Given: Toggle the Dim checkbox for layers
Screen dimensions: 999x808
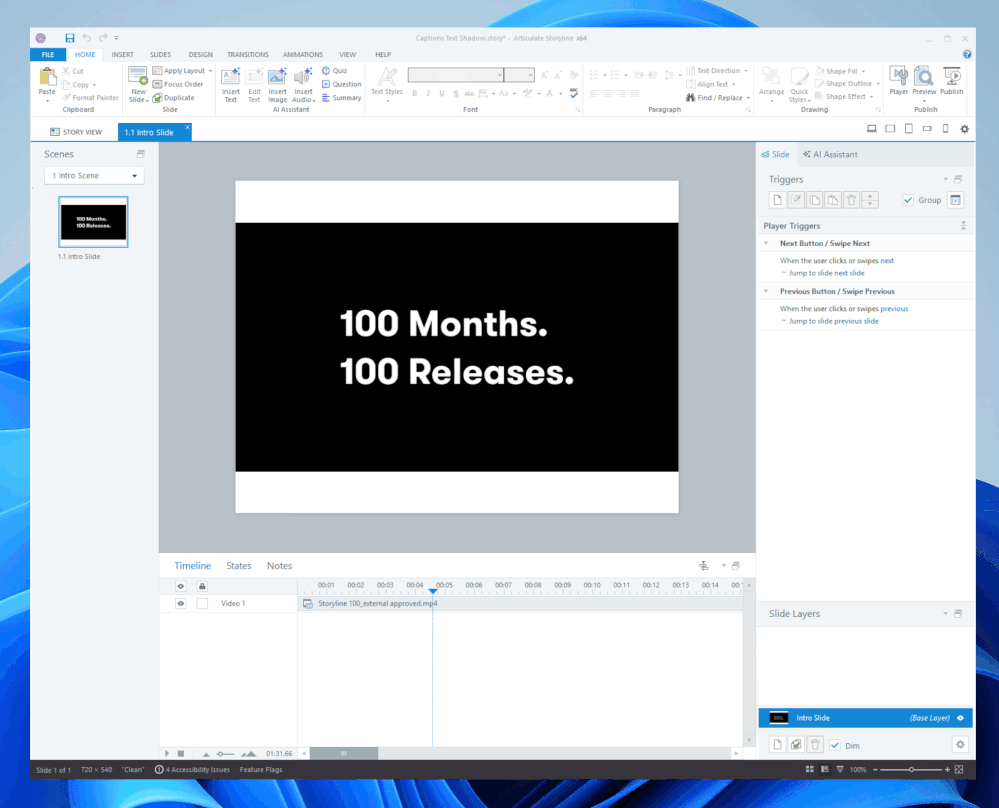Looking at the screenshot, I should point(835,745).
